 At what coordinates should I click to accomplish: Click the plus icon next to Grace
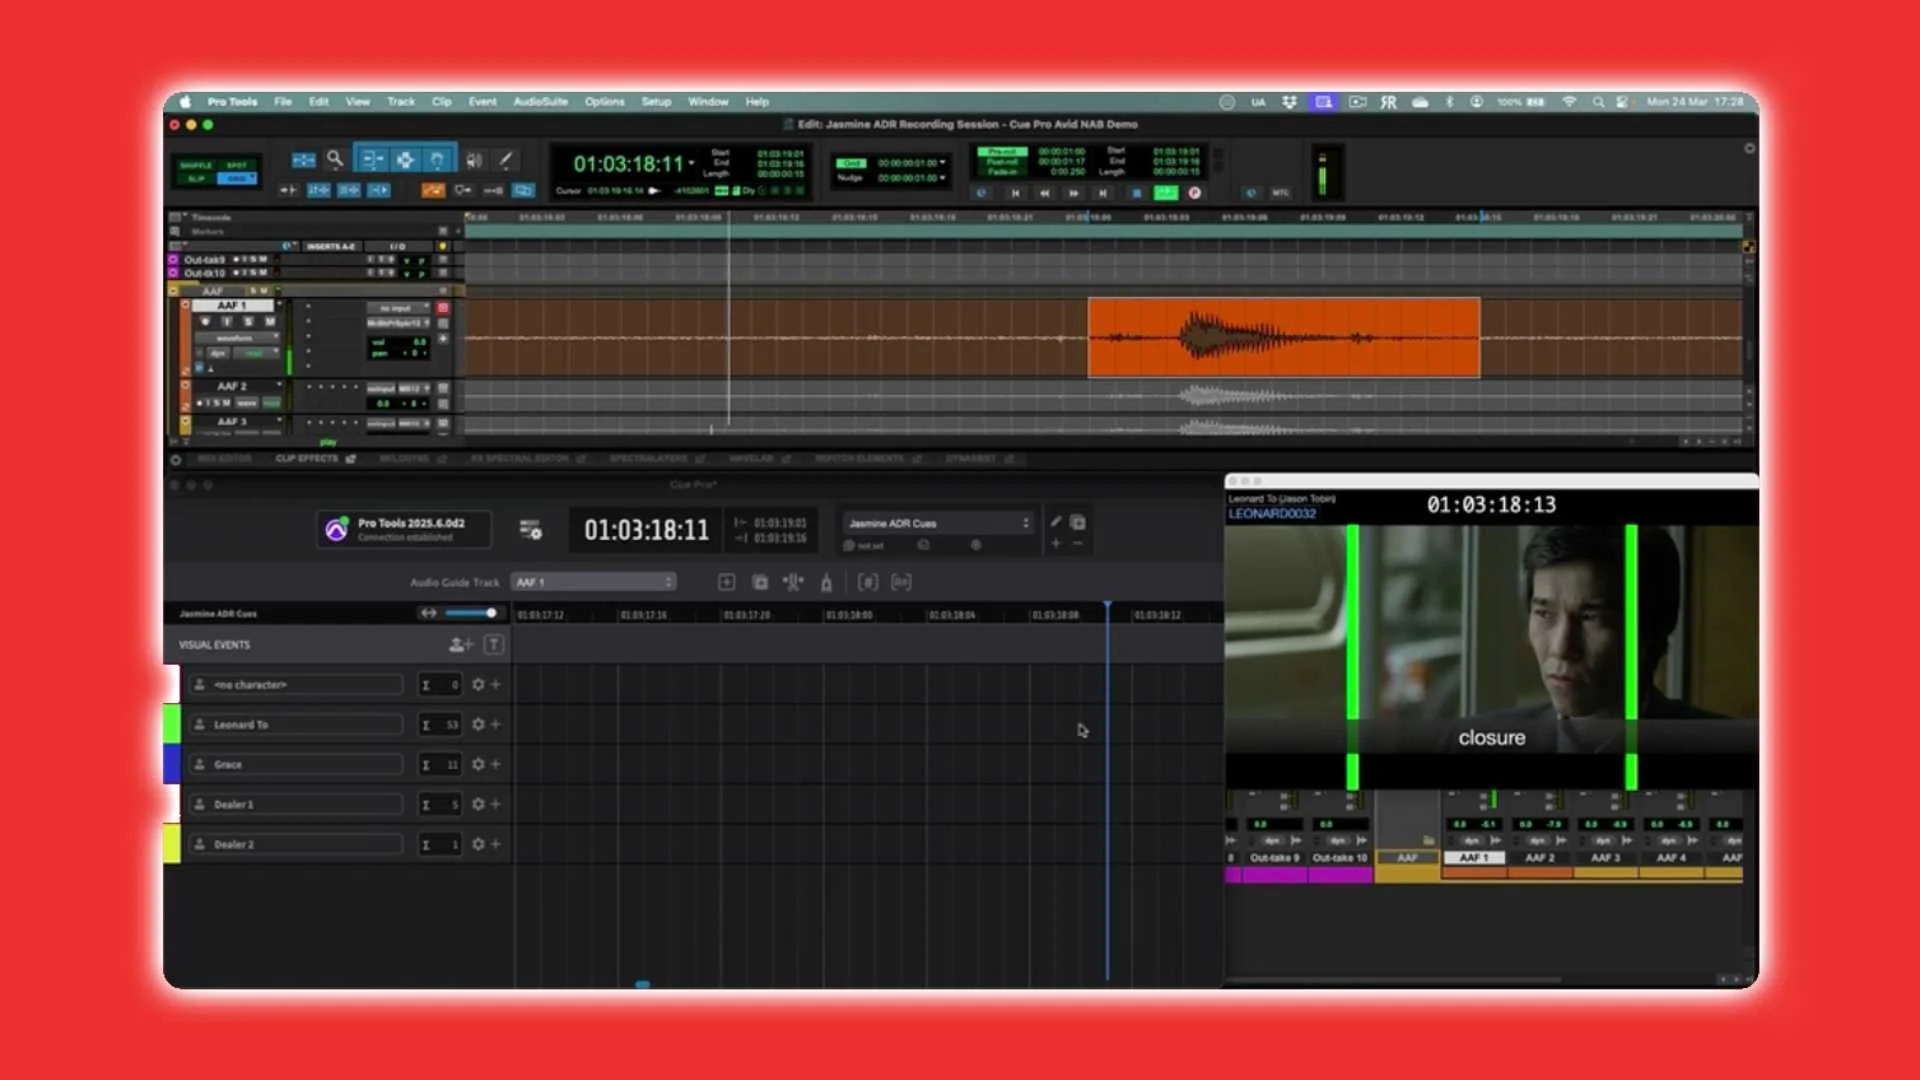(495, 765)
